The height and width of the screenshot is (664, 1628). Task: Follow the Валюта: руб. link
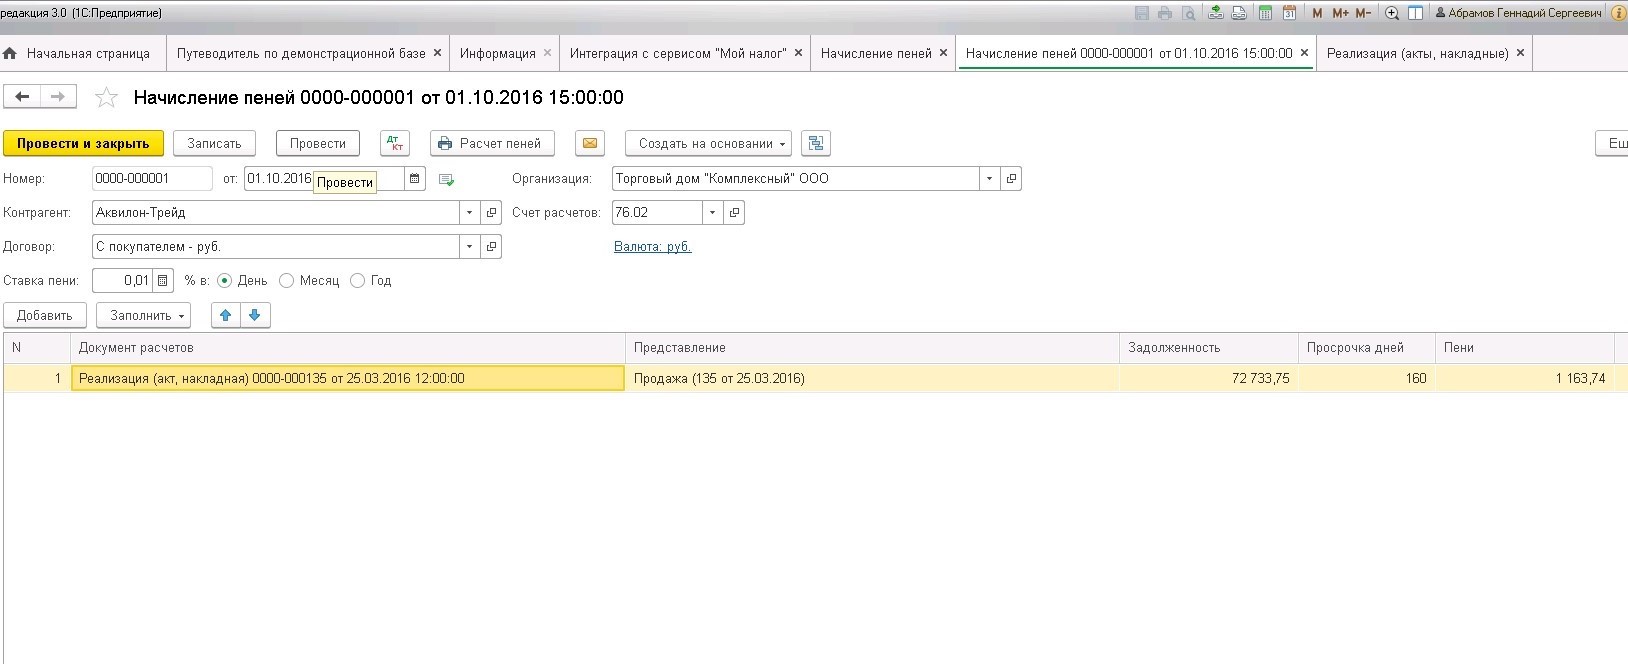click(652, 247)
